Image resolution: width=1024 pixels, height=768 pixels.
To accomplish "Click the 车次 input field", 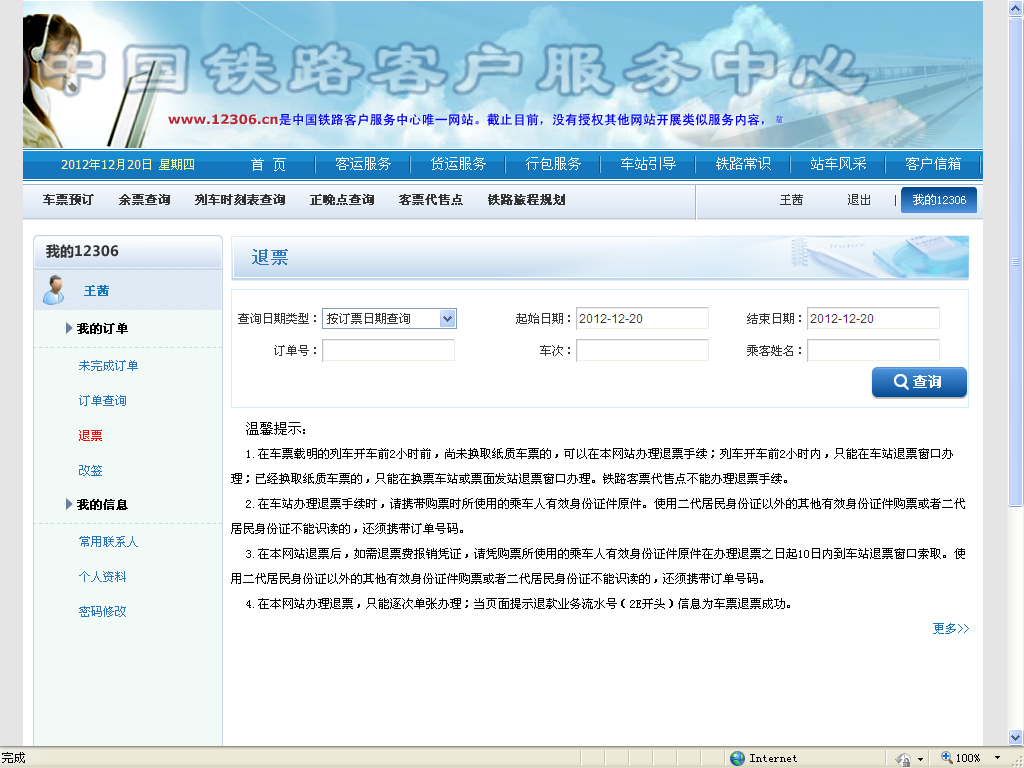I will click(x=642, y=351).
